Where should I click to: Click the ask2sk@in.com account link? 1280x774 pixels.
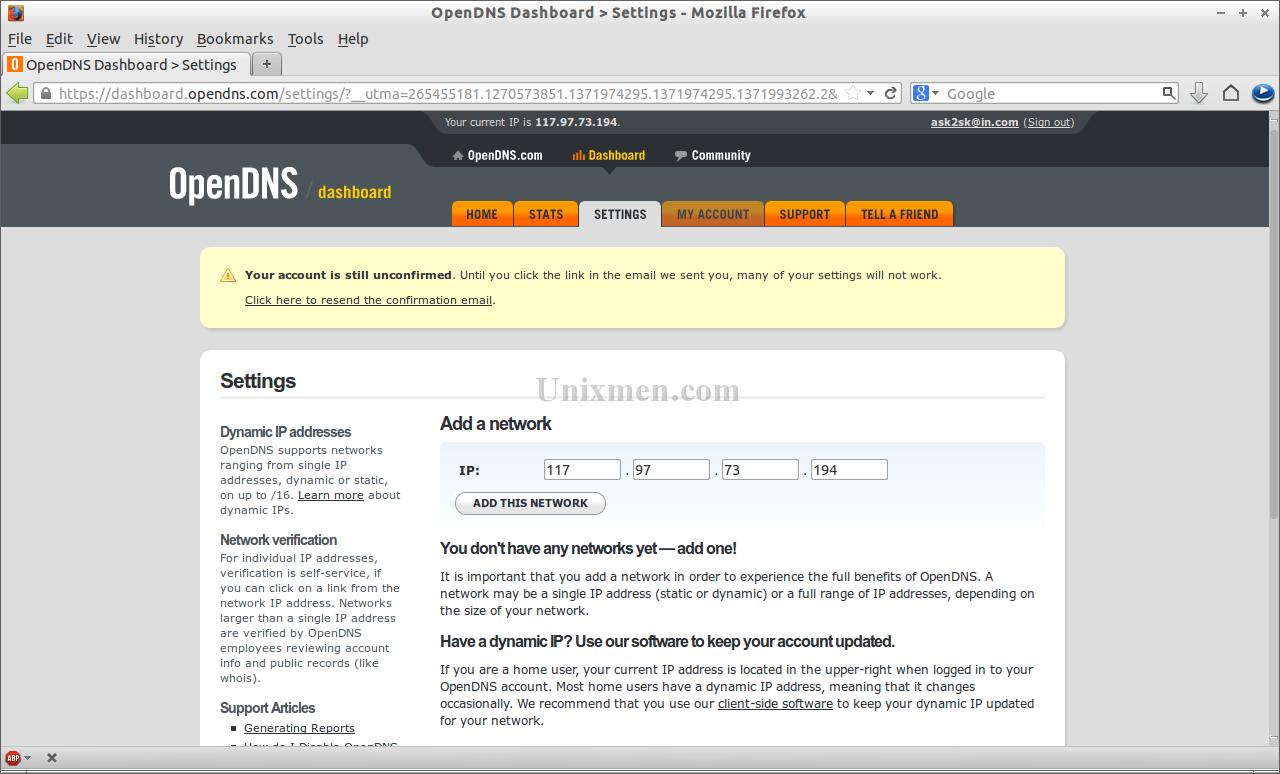pos(974,122)
